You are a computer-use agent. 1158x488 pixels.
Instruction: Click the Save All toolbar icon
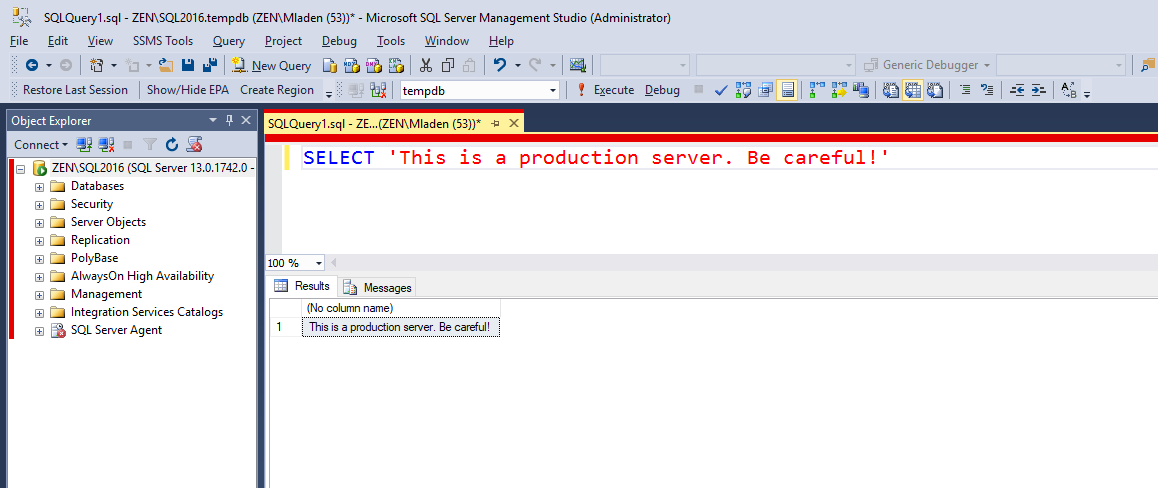click(x=210, y=65)
